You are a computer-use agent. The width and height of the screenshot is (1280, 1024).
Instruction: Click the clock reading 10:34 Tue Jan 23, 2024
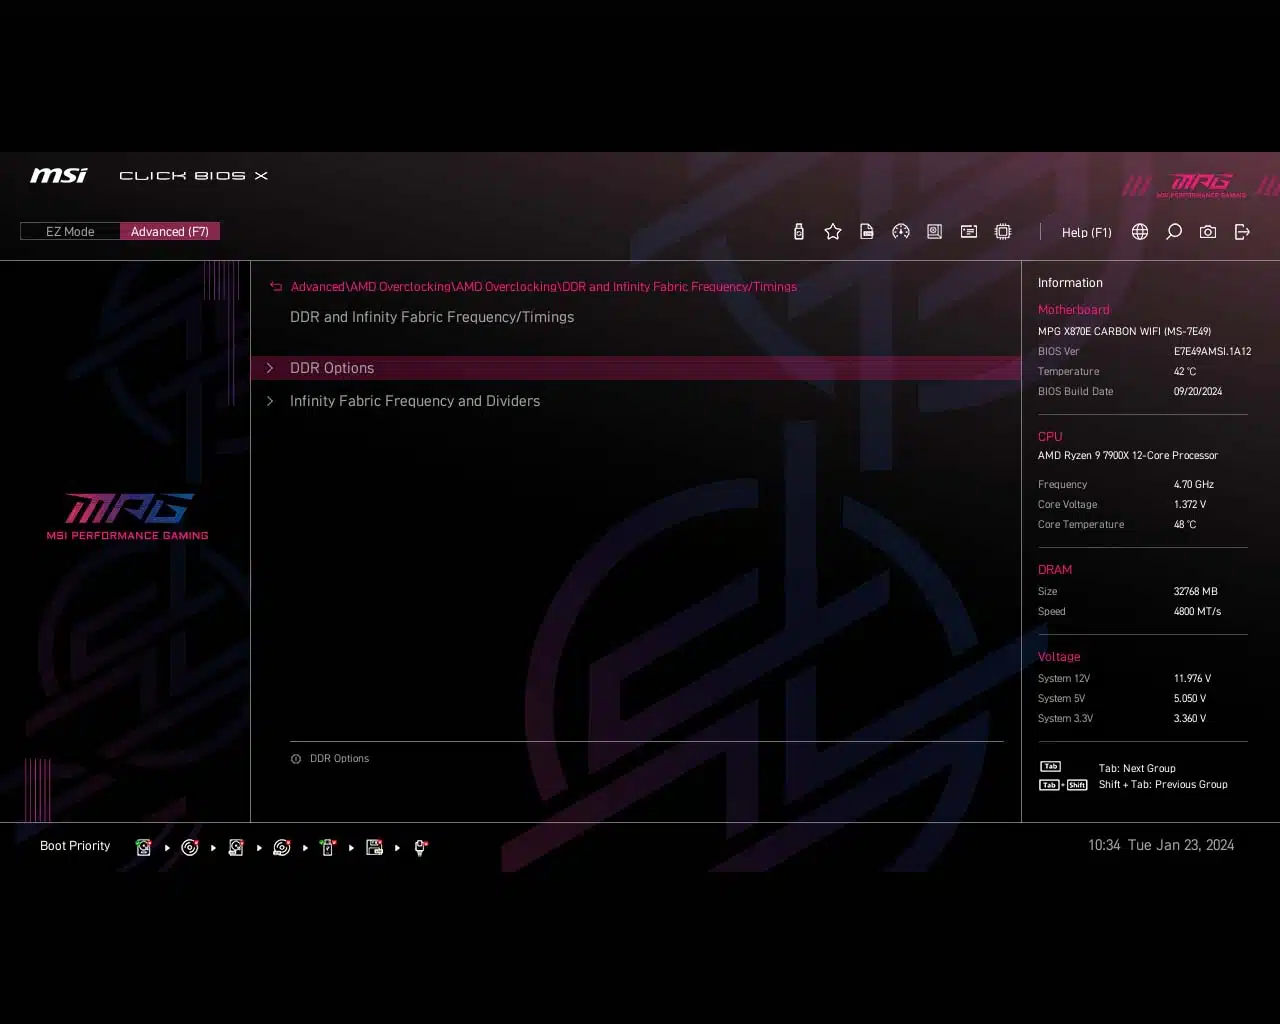coord(1161,846)
